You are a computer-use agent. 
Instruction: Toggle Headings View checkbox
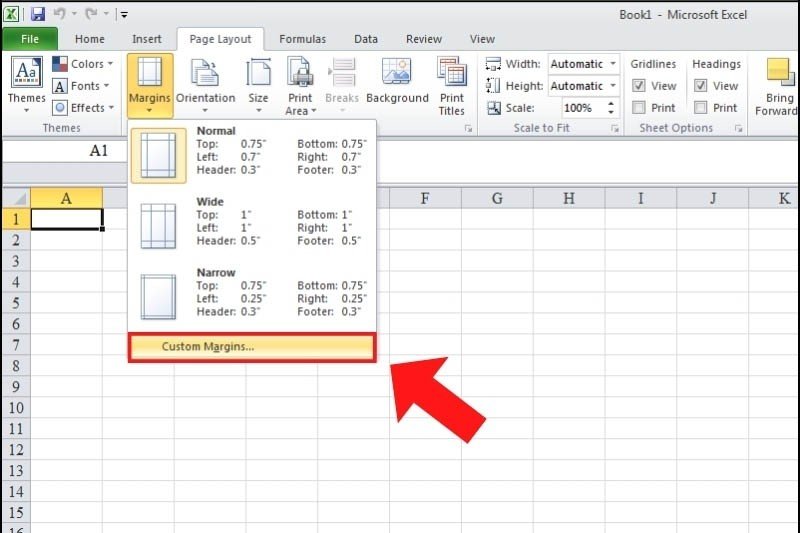(701, 86)
